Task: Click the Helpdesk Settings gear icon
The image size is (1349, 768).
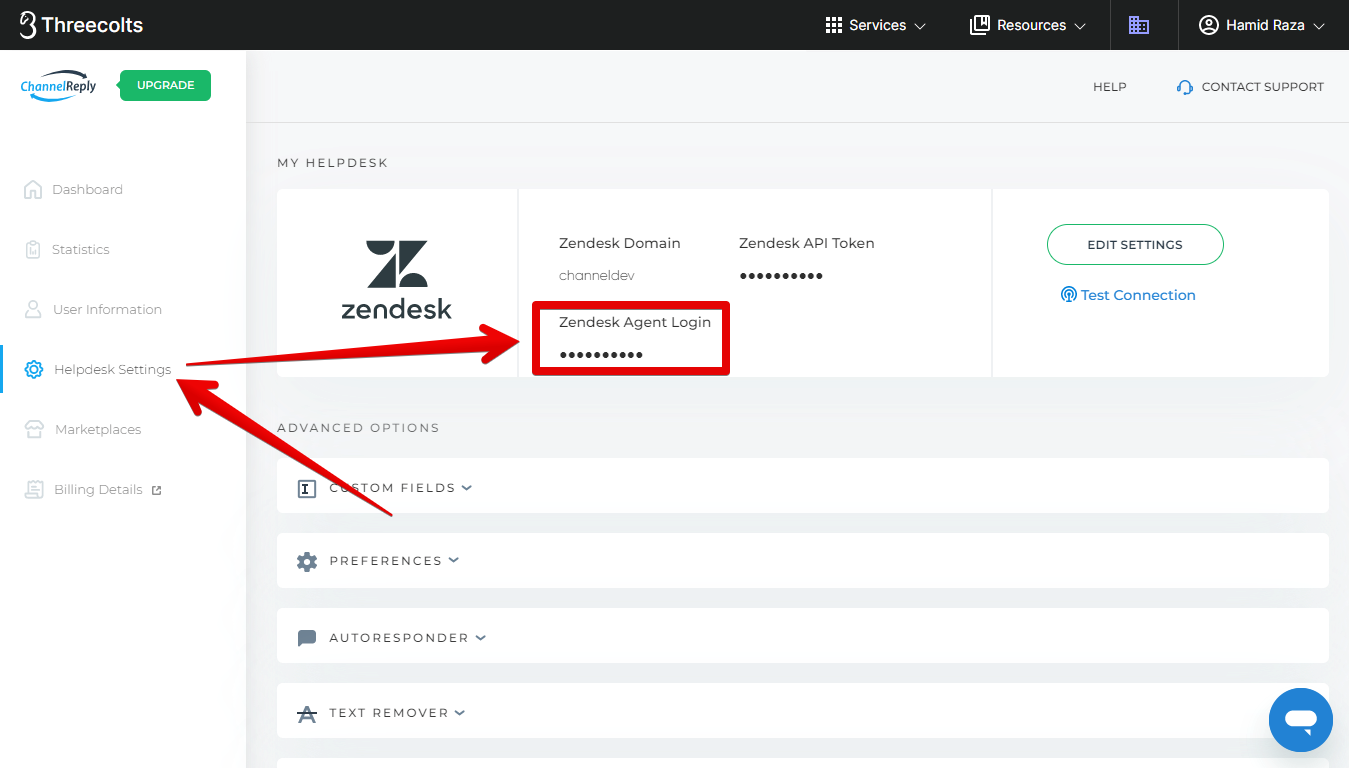Action: point(34,369)
